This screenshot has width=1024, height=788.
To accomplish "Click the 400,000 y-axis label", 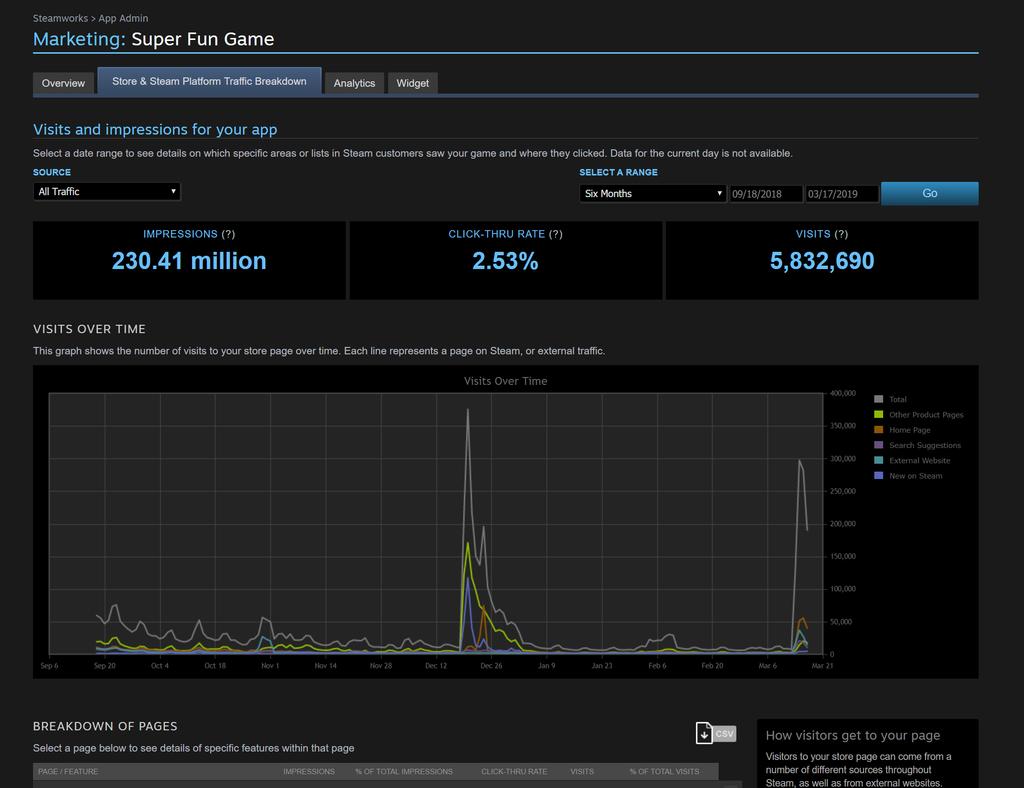I will click(x=842, y=393).
